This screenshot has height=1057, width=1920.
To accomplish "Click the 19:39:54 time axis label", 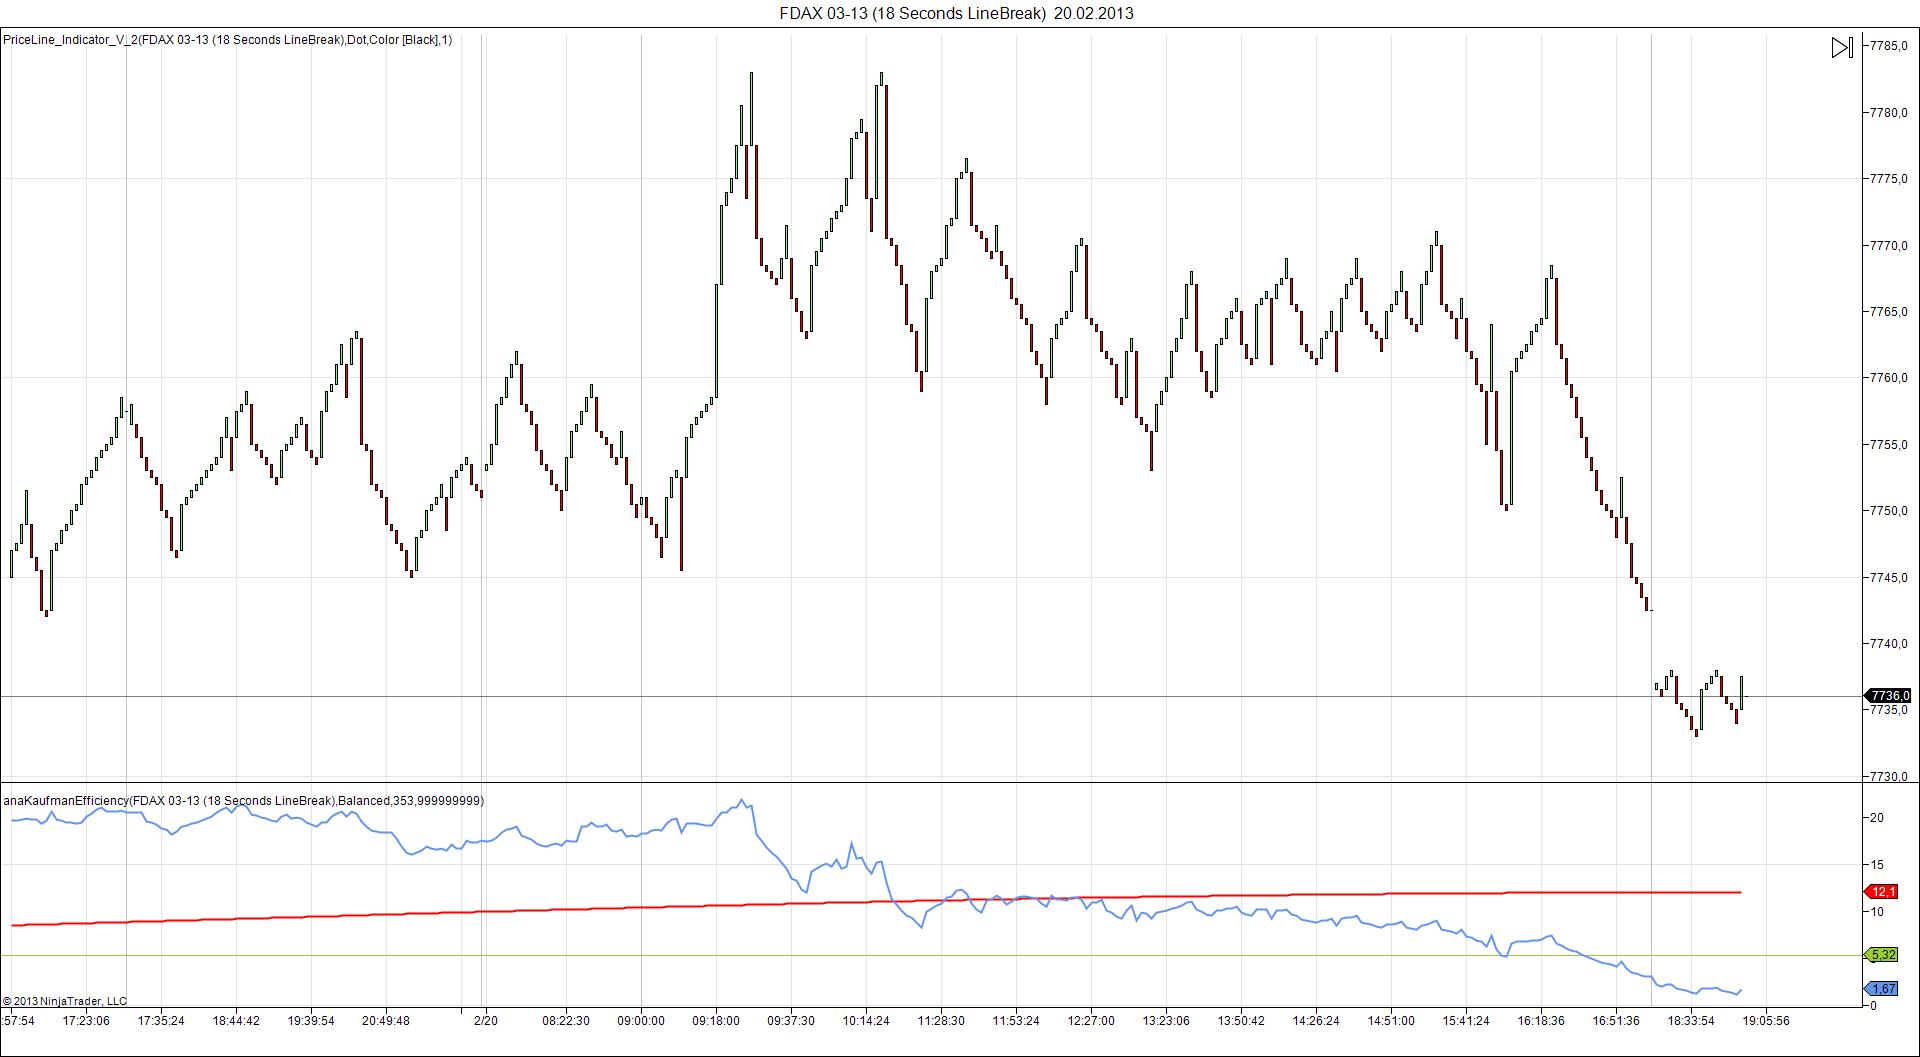I will (311, 1021).
